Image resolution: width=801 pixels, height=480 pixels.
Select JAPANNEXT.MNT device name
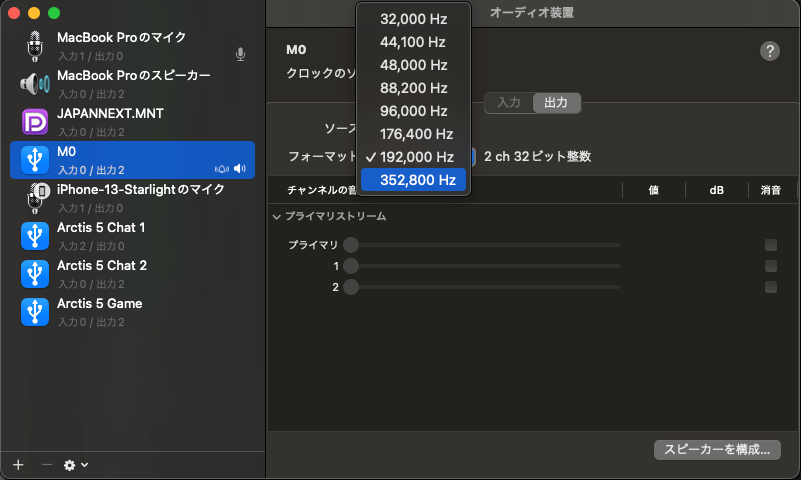tap(110, 113)
